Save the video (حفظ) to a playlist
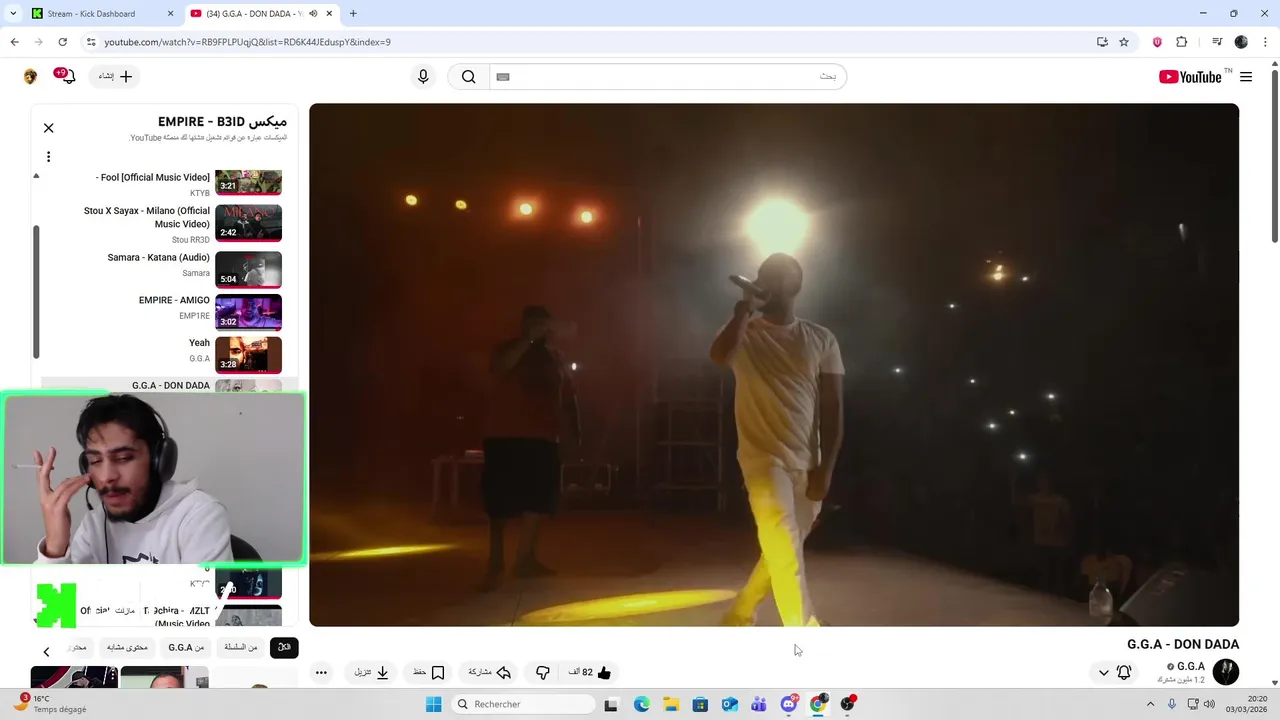Image resolution: width=1280 pixels, height=720 pixels. (429, 672)
